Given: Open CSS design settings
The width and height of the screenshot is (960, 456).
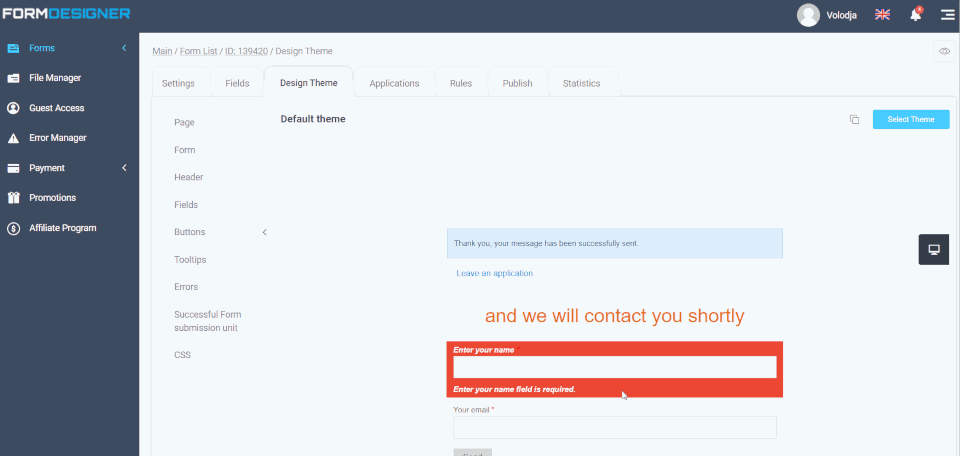Looking at the screenshot, I should (182, 355).
